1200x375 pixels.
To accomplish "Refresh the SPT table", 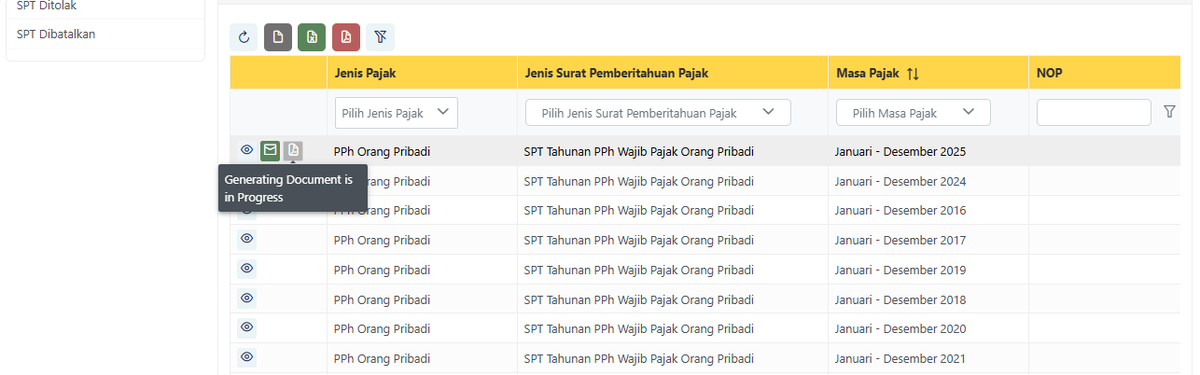I will (244, 38).
